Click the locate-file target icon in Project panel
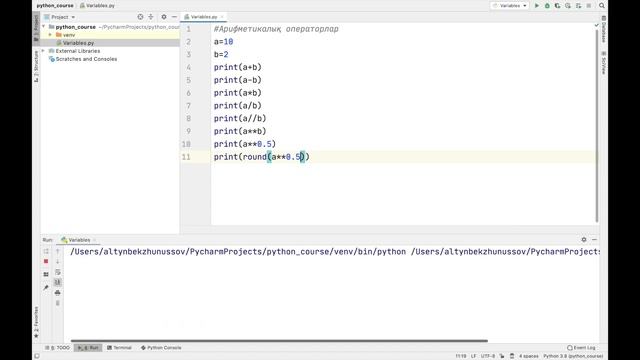640x360 pixels. click(x=140, y=17)
